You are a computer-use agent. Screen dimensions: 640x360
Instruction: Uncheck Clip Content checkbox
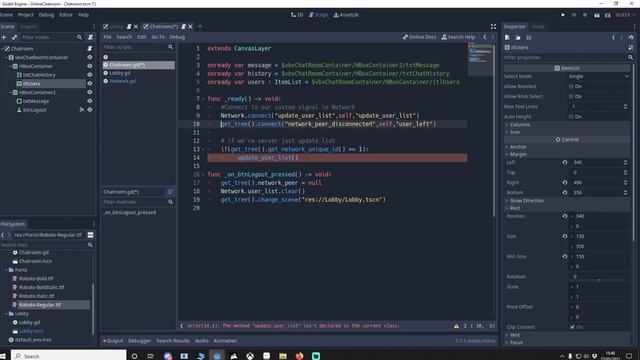[572, 327]
